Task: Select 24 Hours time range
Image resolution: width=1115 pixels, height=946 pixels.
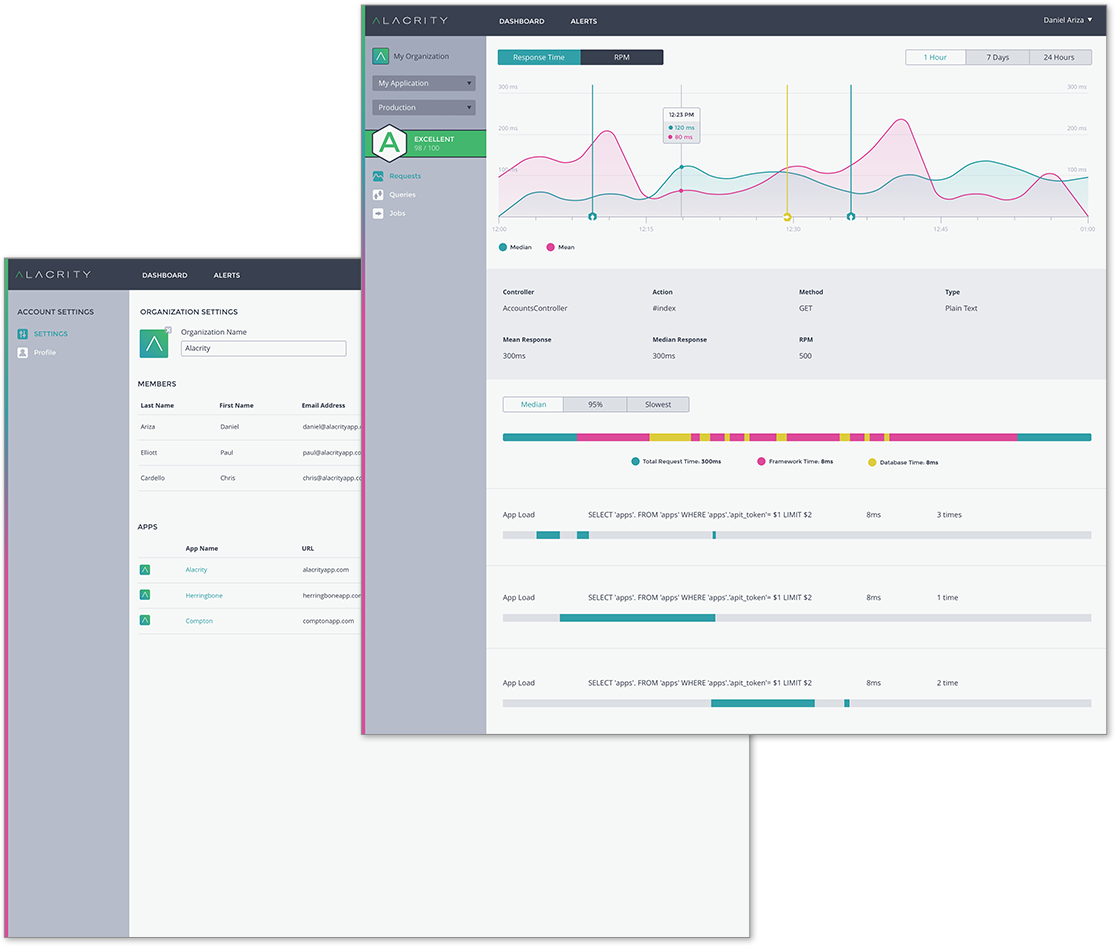Action: (x=1060, y=58)
